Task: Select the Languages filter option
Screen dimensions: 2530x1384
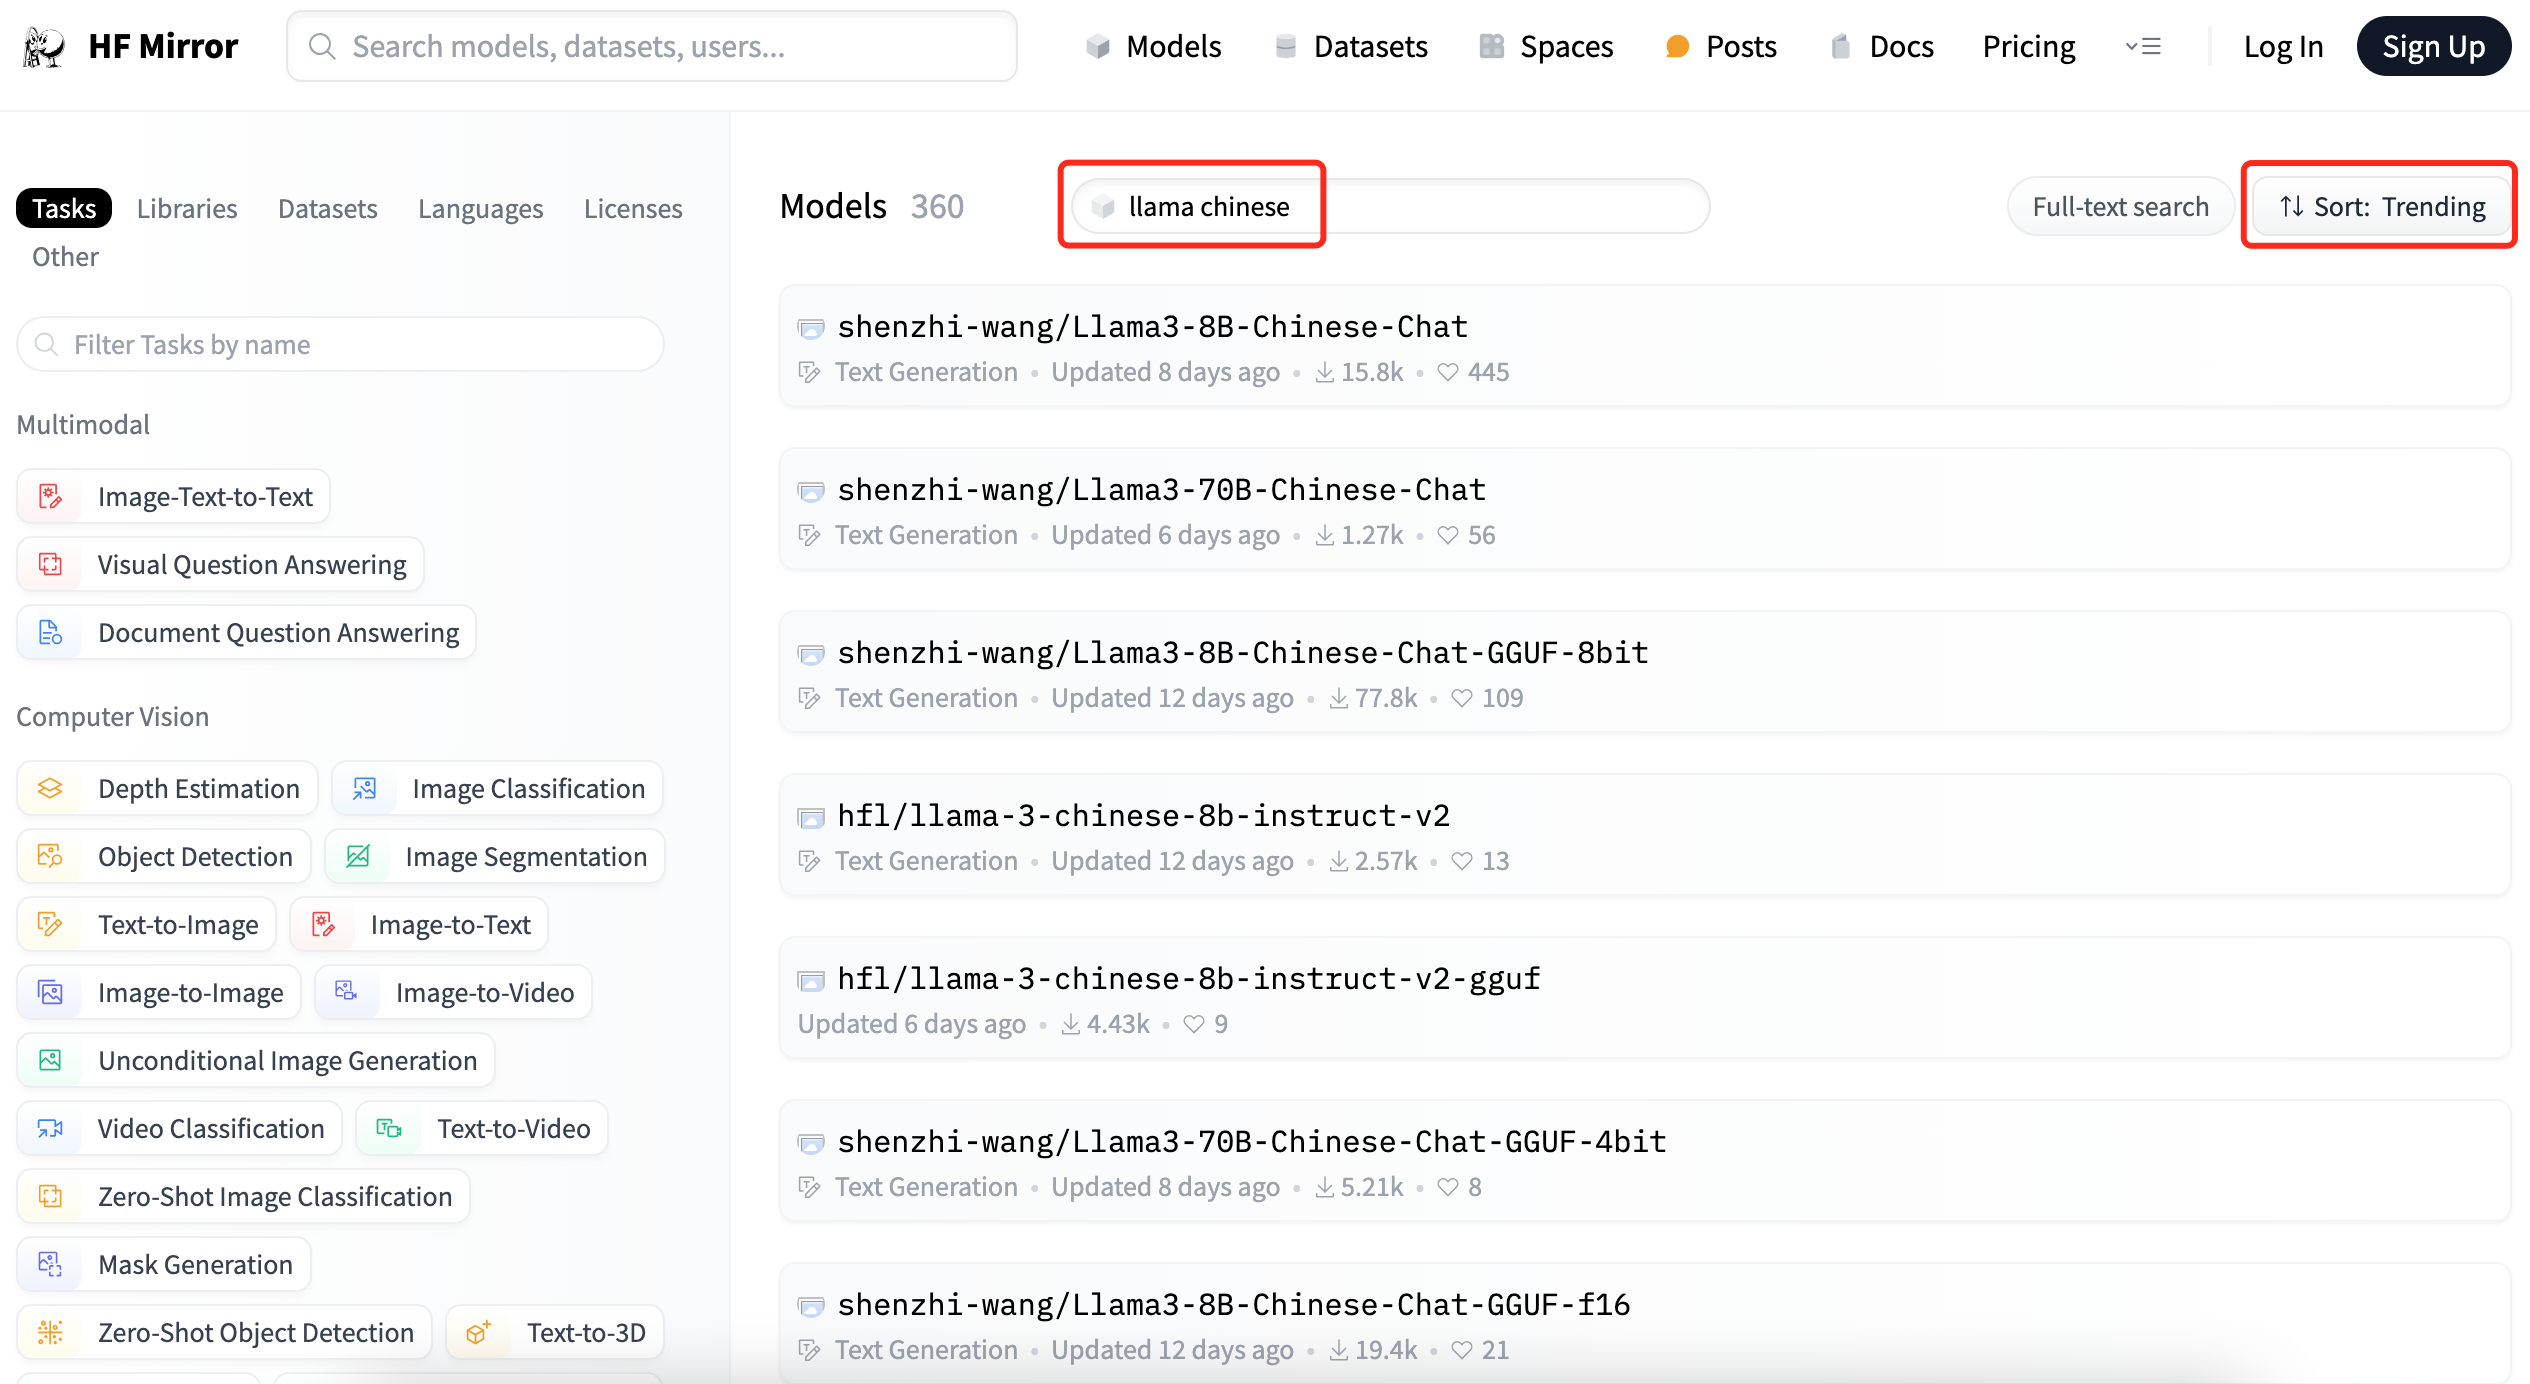Action: (x=479, y=208)
